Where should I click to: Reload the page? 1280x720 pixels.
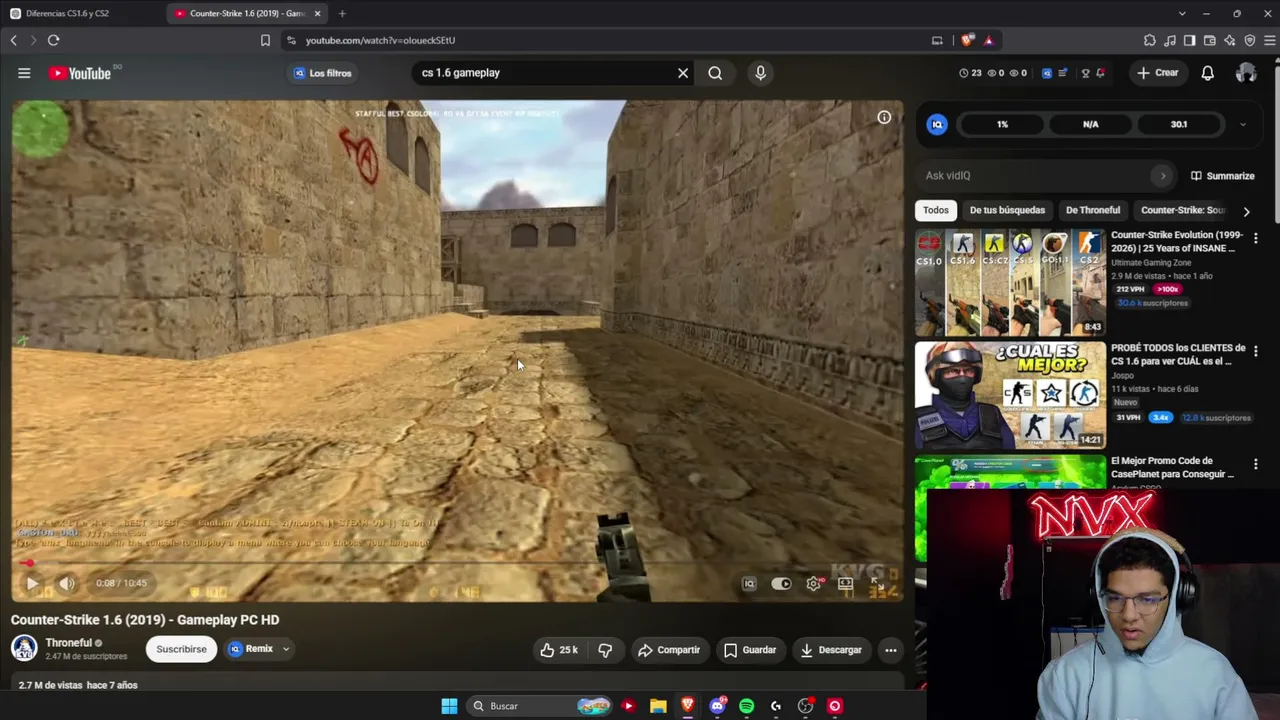[53, 40]
